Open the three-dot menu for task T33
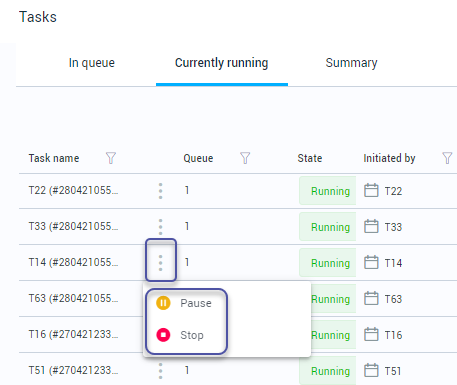This screenshot has width=457, height=385. [x=160, y=227]
